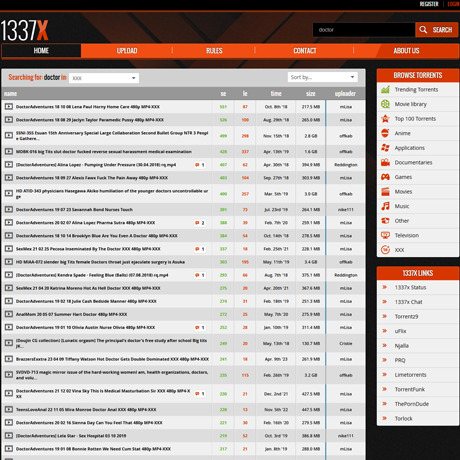Click in the search box containing "doctor"
This screenshot has height=460, width=460.
coord(364,30)
